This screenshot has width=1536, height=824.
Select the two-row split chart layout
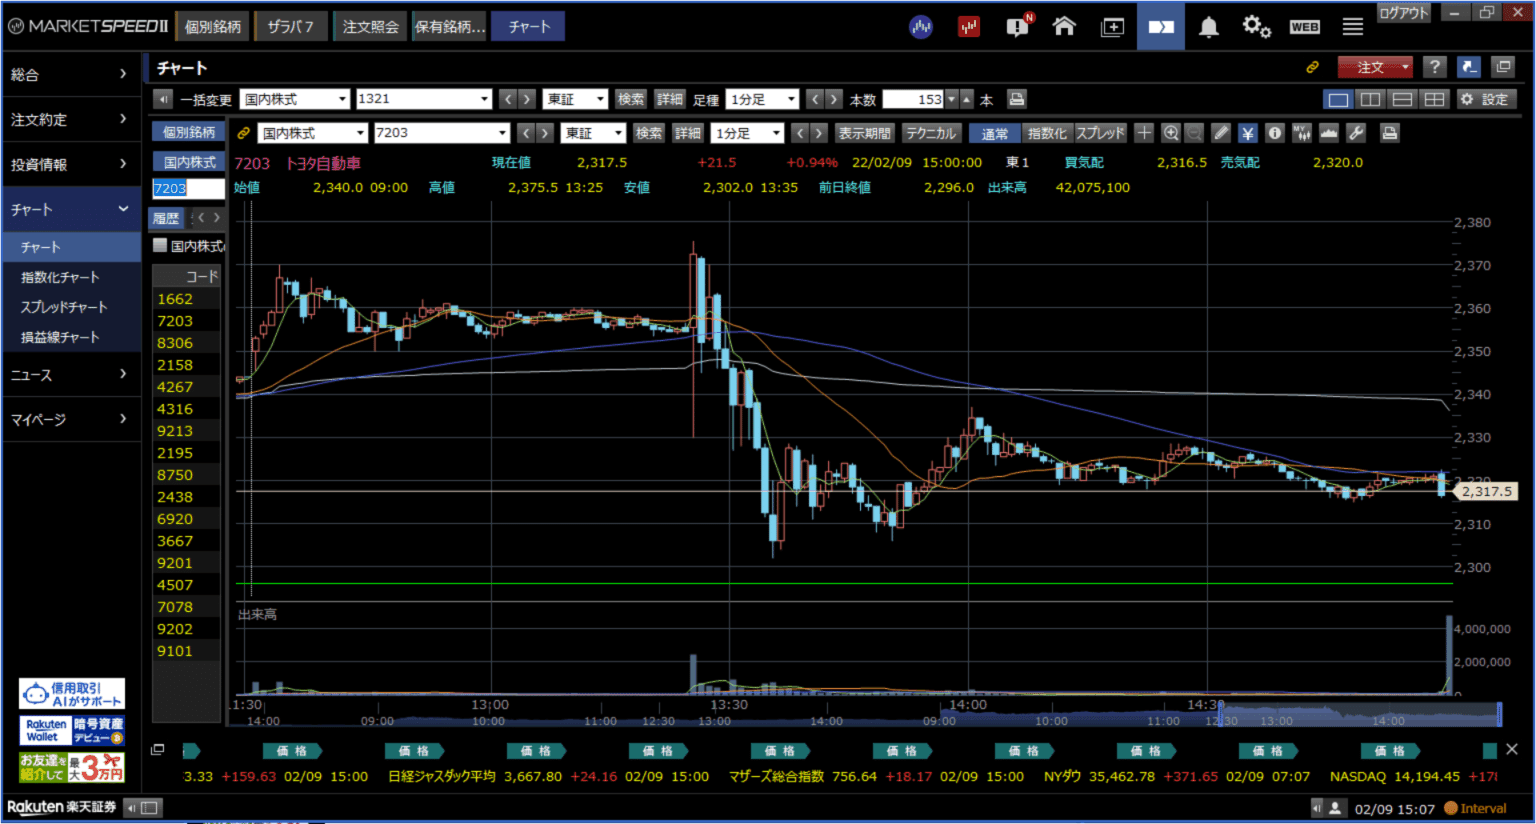pos(1402,99)
